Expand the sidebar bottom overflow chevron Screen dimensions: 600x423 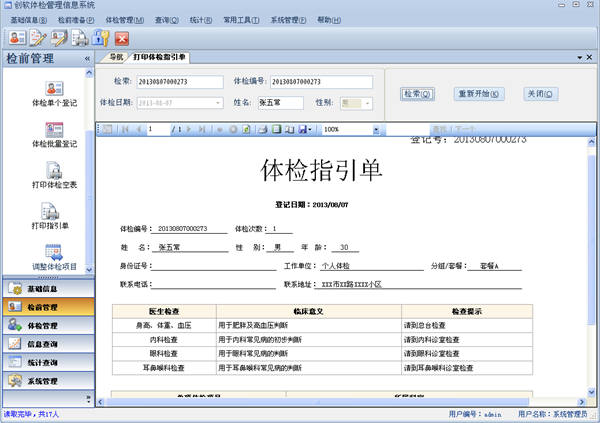click(88, 399)
